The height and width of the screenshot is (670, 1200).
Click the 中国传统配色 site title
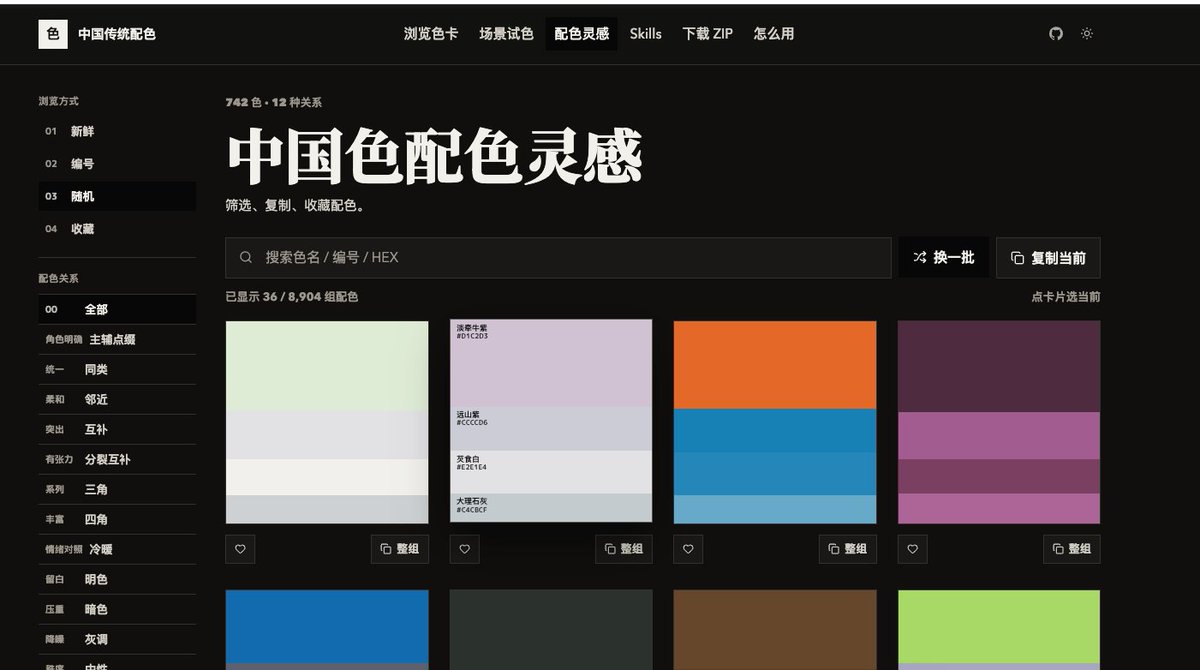(117, 34)
